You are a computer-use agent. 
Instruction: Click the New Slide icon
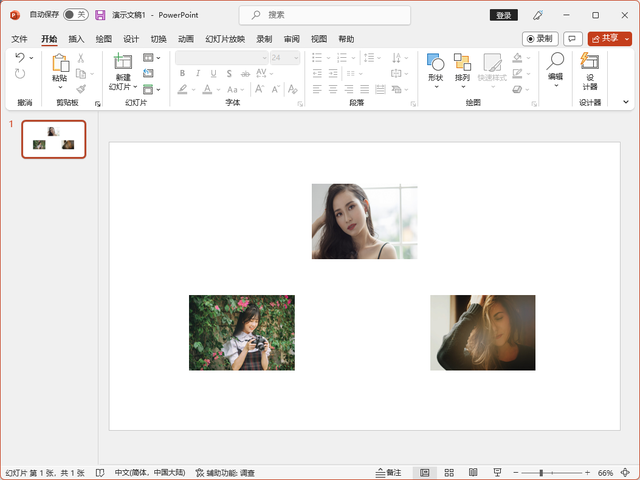(x=123, y=62)
